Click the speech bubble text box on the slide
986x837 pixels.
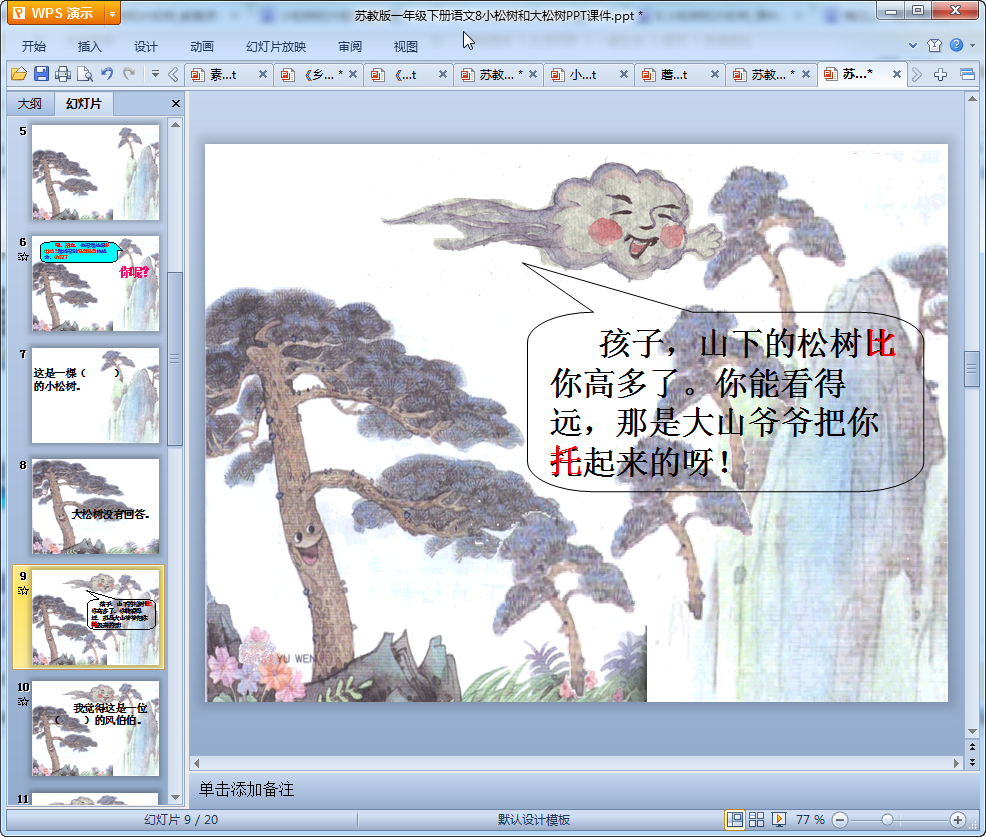pos(724,402)
